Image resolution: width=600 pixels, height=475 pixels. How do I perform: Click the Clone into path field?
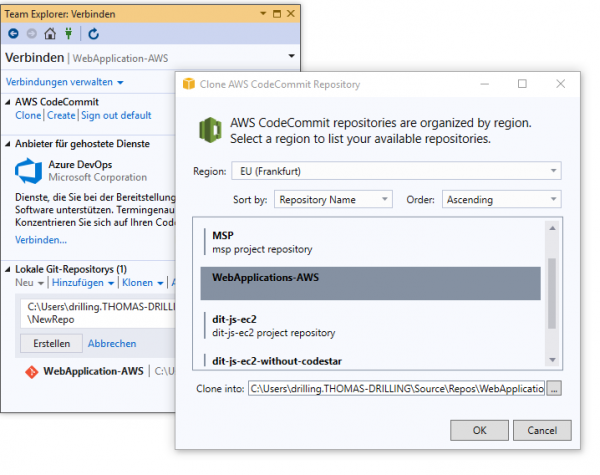pyautogui.click(x=396, y=388)
